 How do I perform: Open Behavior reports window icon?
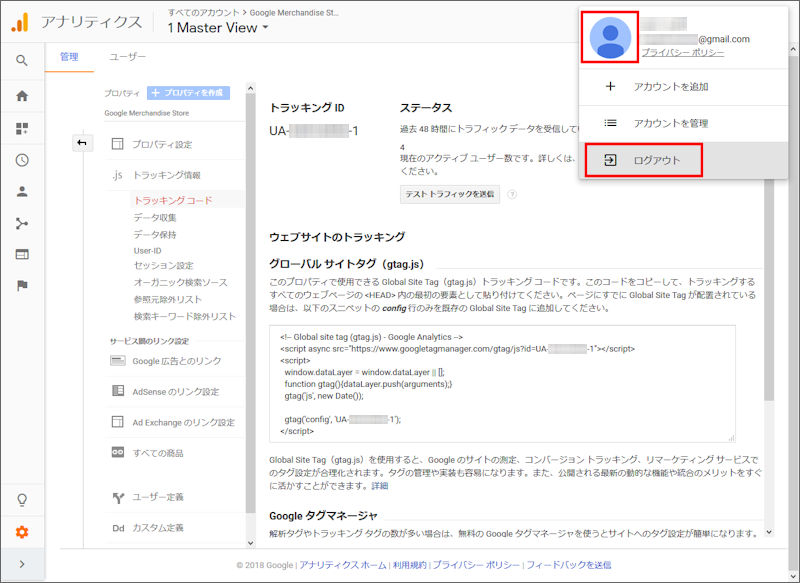point(22,254)
